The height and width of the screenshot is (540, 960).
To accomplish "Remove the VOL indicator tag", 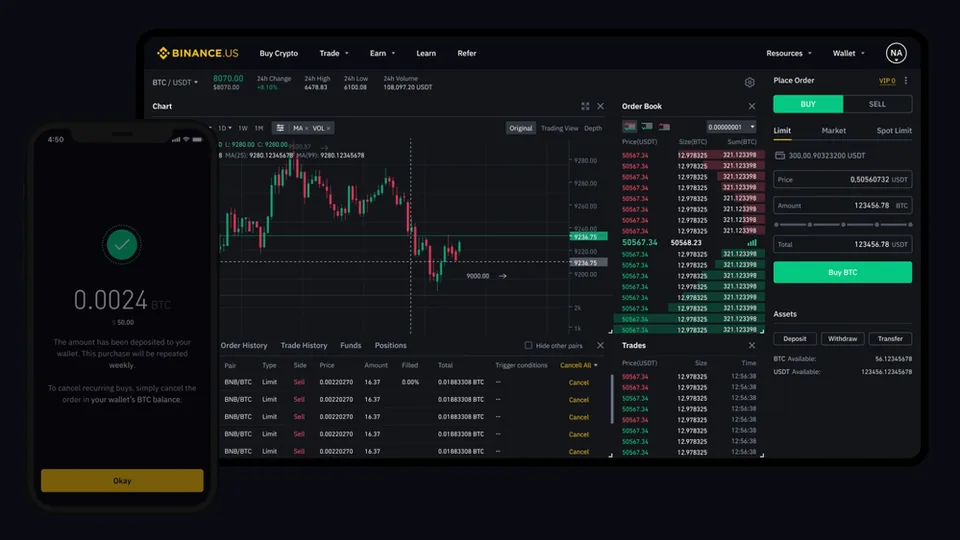I will (x=329, y=129).
